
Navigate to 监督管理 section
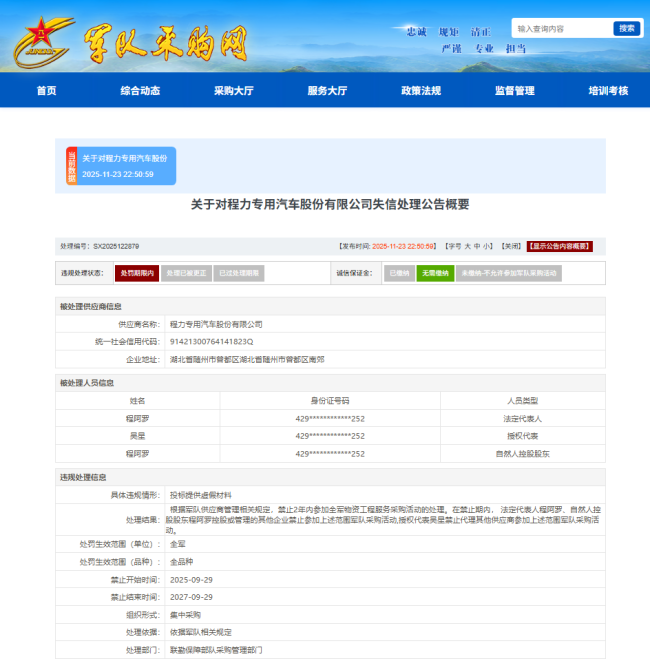point(514,91)
